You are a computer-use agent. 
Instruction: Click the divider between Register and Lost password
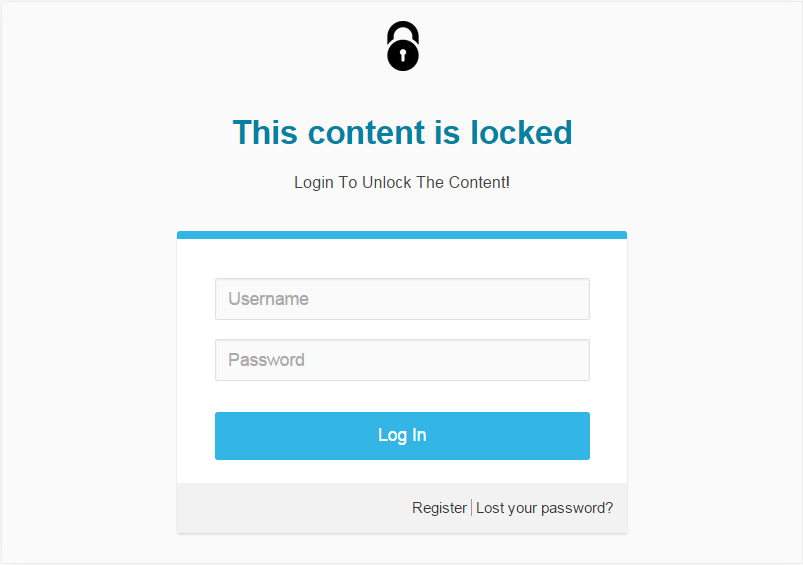pos(471,508)
